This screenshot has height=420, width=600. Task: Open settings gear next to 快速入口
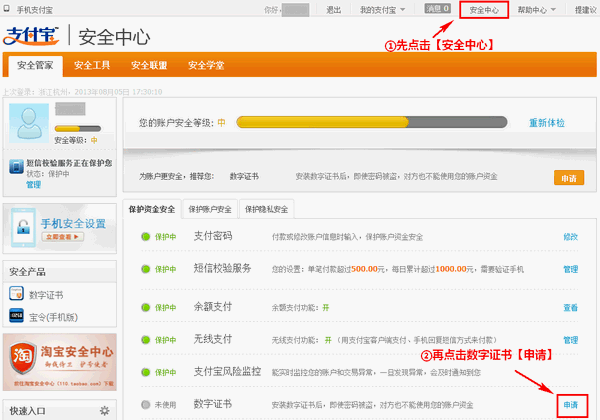pyautogui.click(x=104, y=411)
